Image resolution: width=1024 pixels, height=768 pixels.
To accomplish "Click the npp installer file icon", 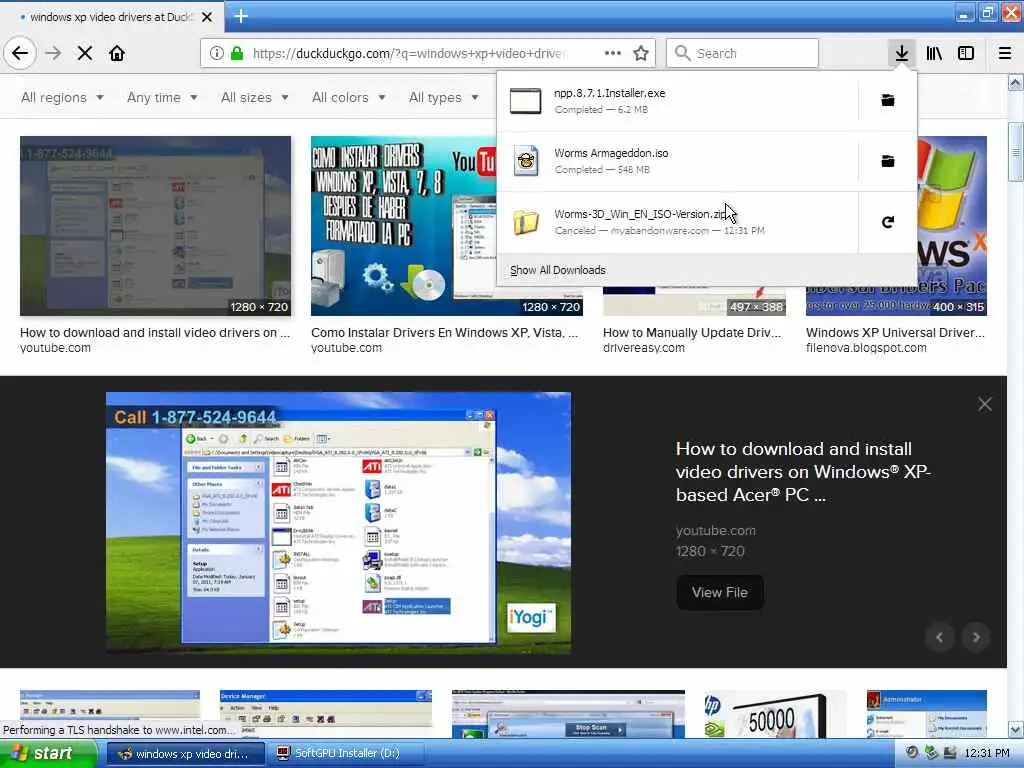I will click(526, 101).
